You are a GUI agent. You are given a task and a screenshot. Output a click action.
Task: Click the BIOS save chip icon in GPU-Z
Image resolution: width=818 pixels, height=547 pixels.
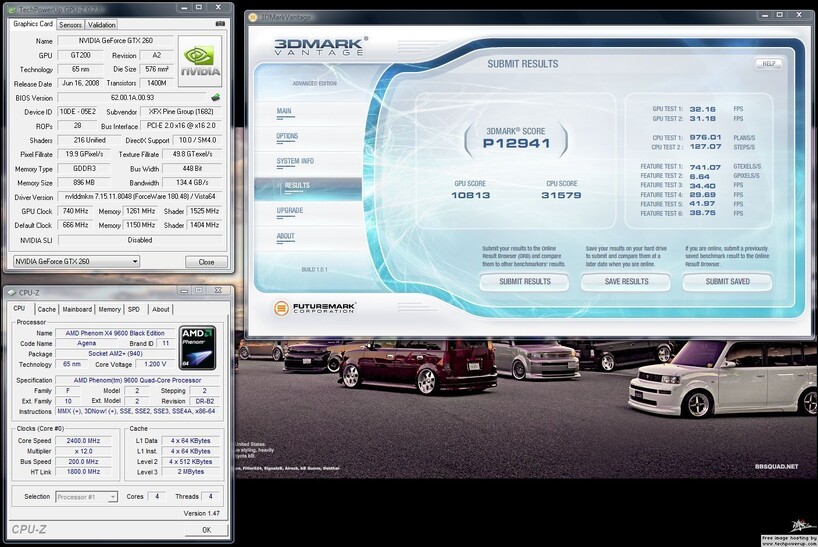pyautogui.click(x=215, y=98)
